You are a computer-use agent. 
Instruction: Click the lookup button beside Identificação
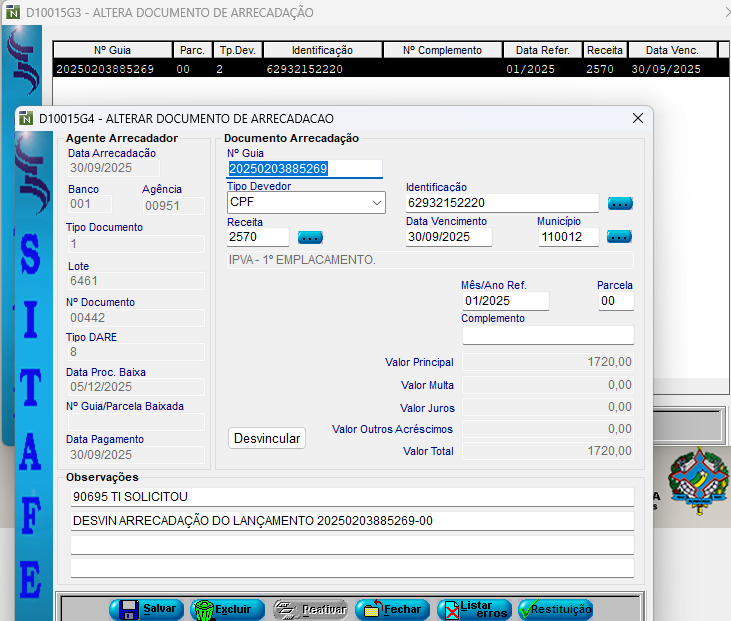click(x=620, y=203)
